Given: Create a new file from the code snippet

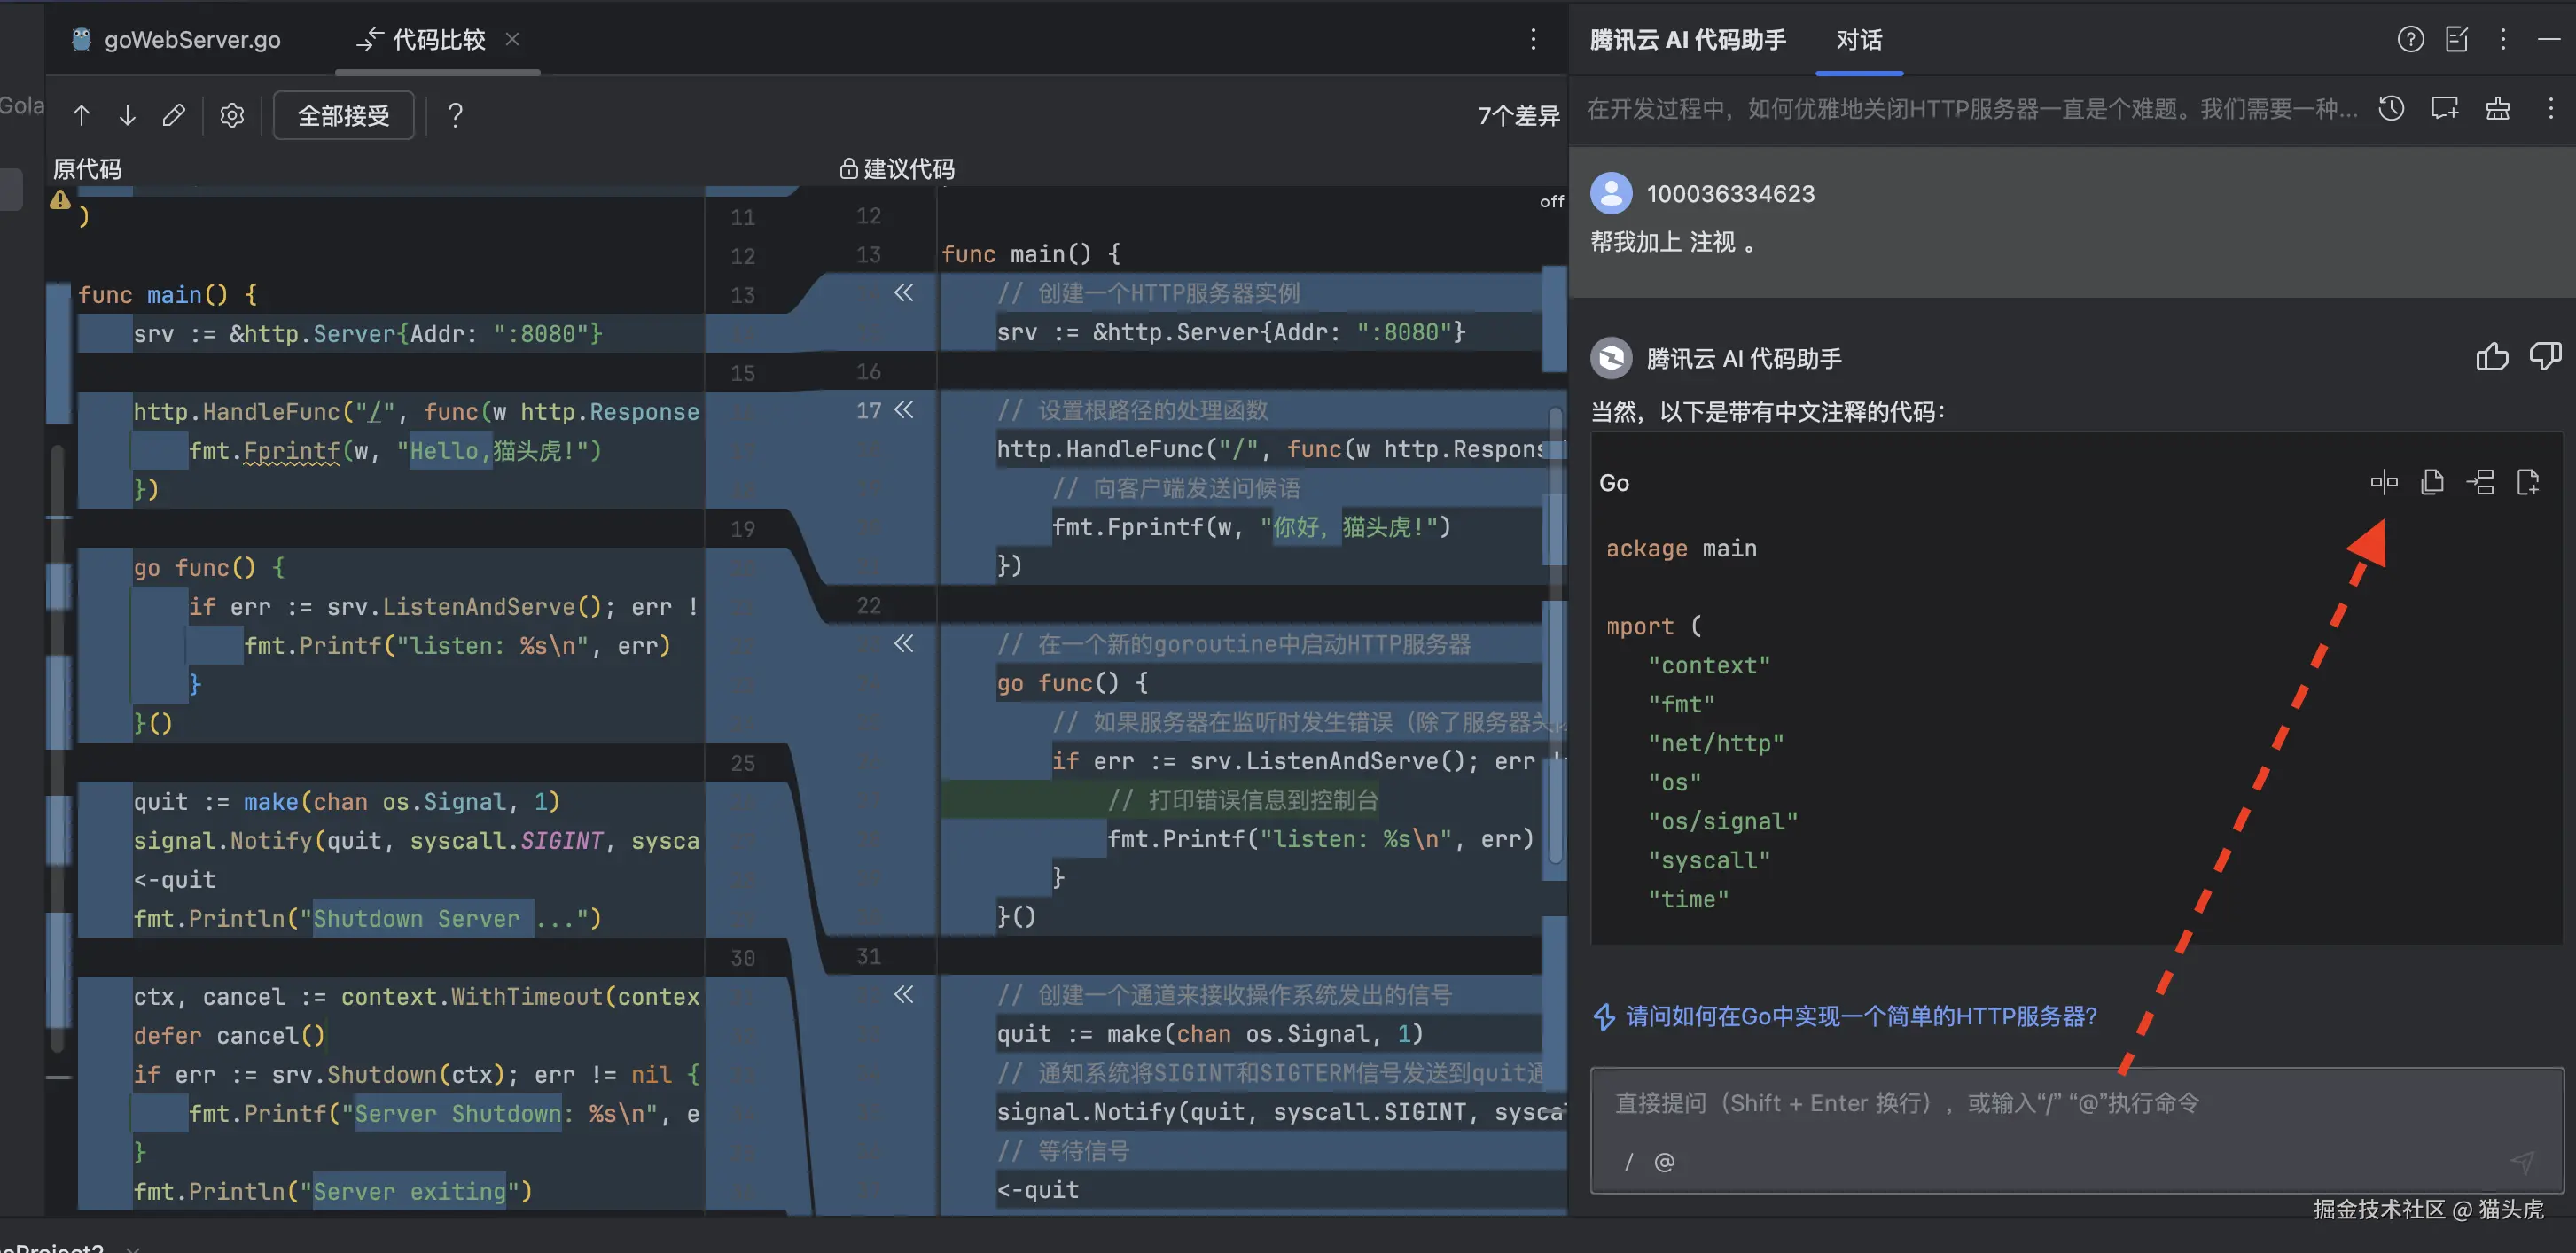Looking at the screenshot, I should (2530, 482).
